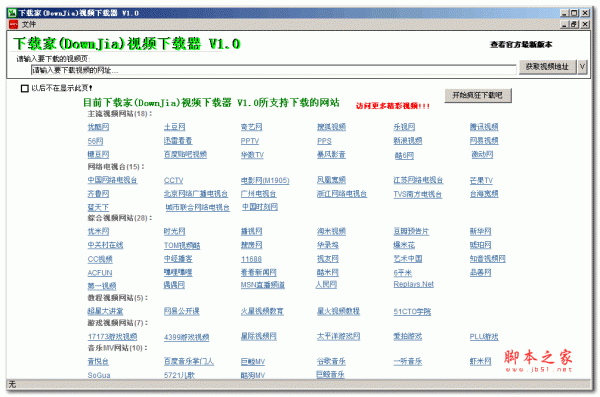Open the CCTV link
This screenshot has height=397, width=600.
(173, 180)
